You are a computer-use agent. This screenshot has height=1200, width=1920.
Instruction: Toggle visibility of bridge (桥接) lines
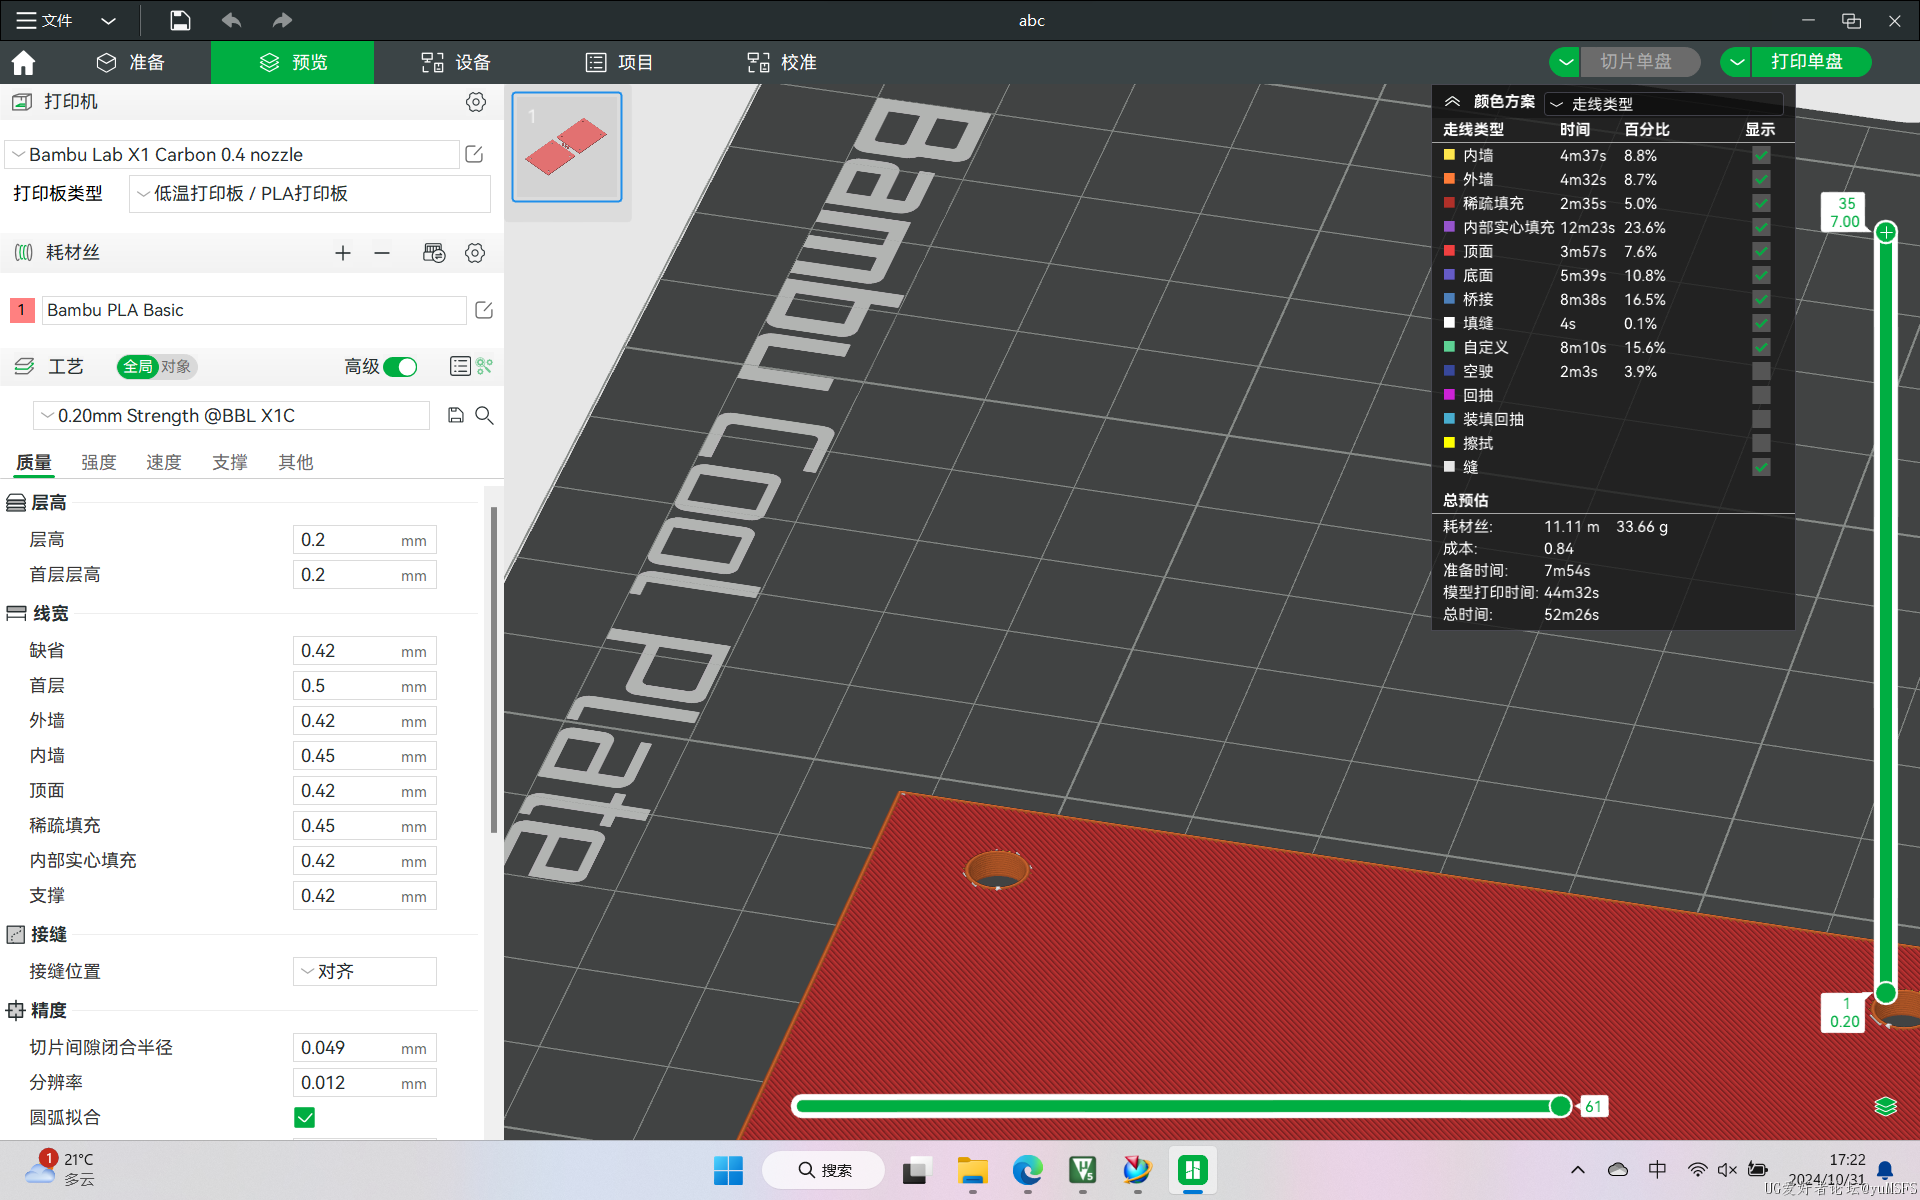coord(1761,299)
